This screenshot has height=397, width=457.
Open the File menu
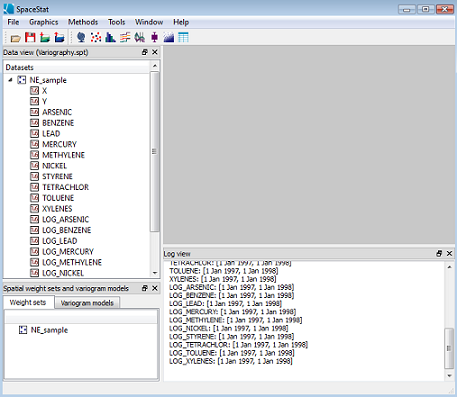13,22
